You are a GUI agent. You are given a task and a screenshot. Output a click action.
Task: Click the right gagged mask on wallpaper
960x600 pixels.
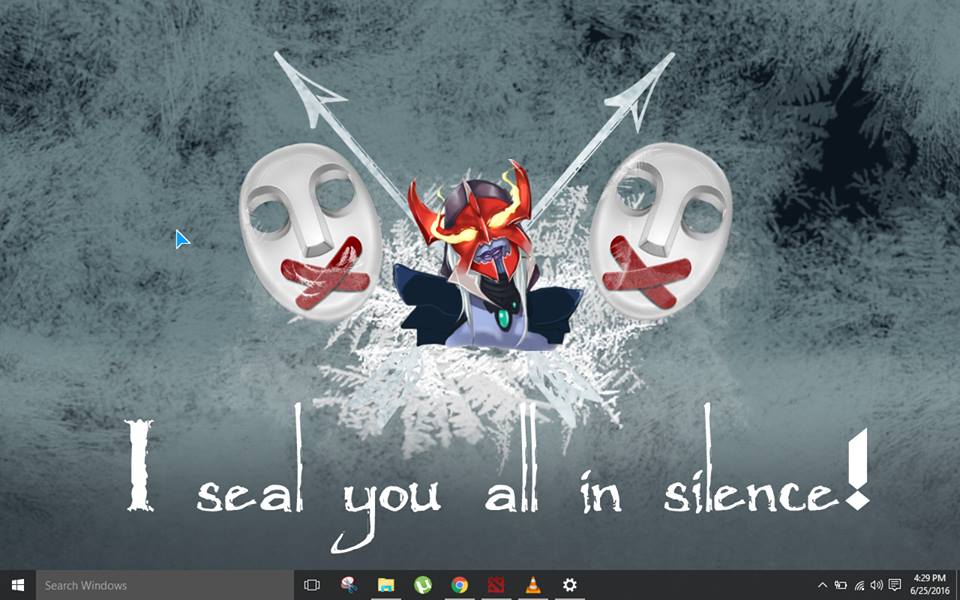pyautogui.click(x=660, y=230)
